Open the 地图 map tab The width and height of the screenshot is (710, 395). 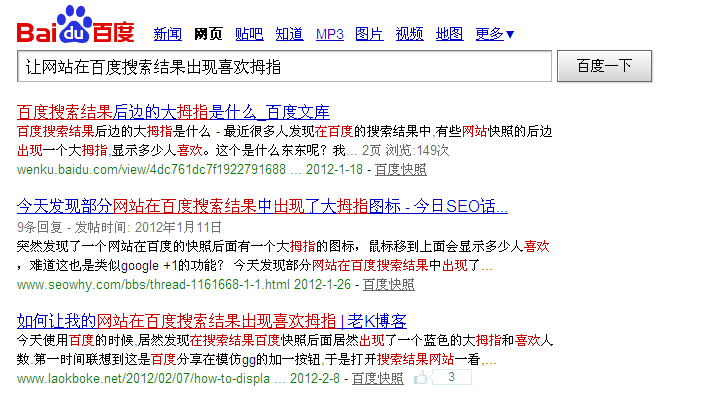(x=449, y=34)
